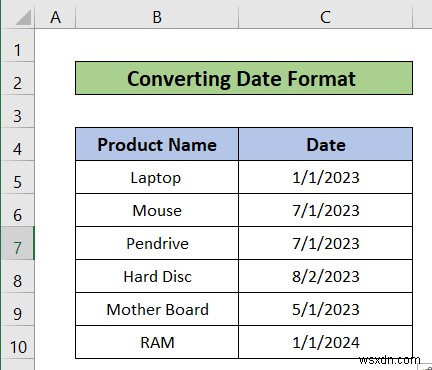Select column A header
The image size is (432, 370).
tap(55, 17)
